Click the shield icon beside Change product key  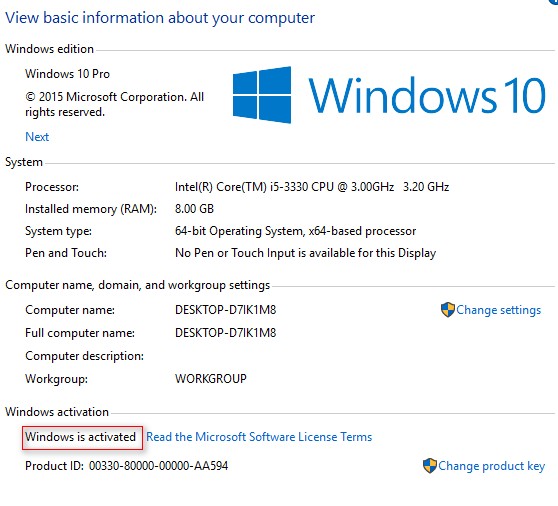click(430, 465)
